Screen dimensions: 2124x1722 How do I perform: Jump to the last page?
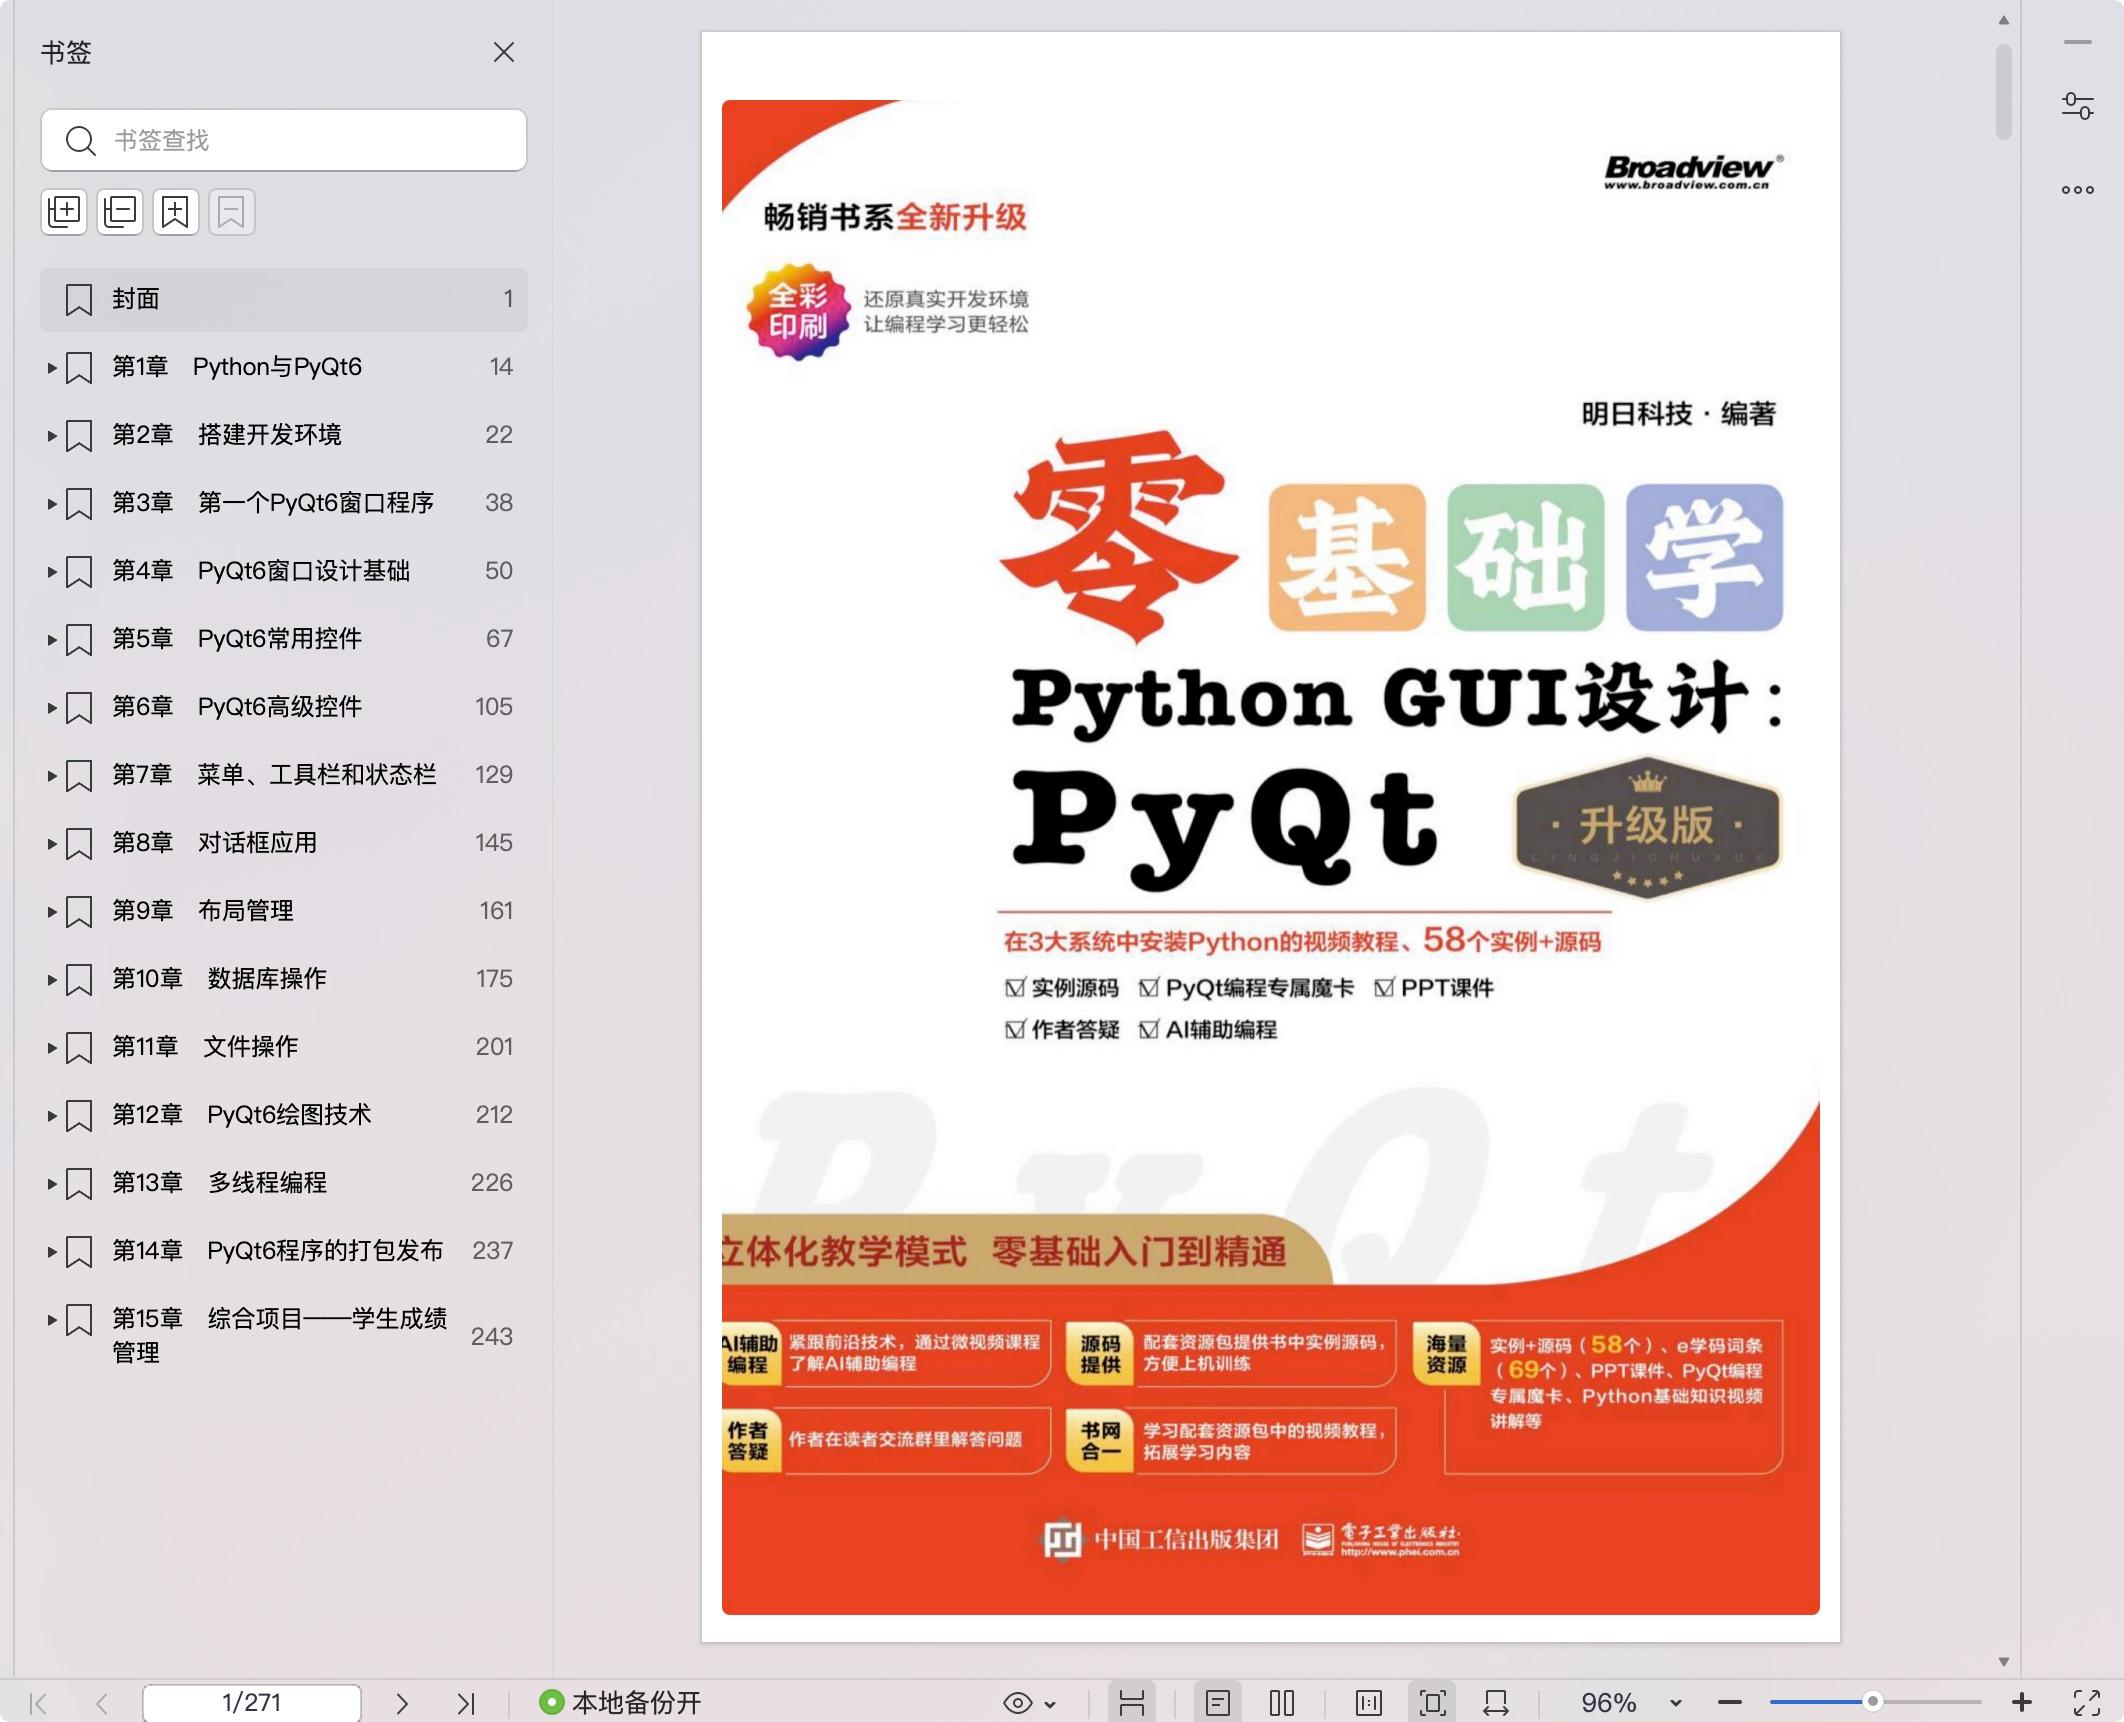click(466, 1703)
